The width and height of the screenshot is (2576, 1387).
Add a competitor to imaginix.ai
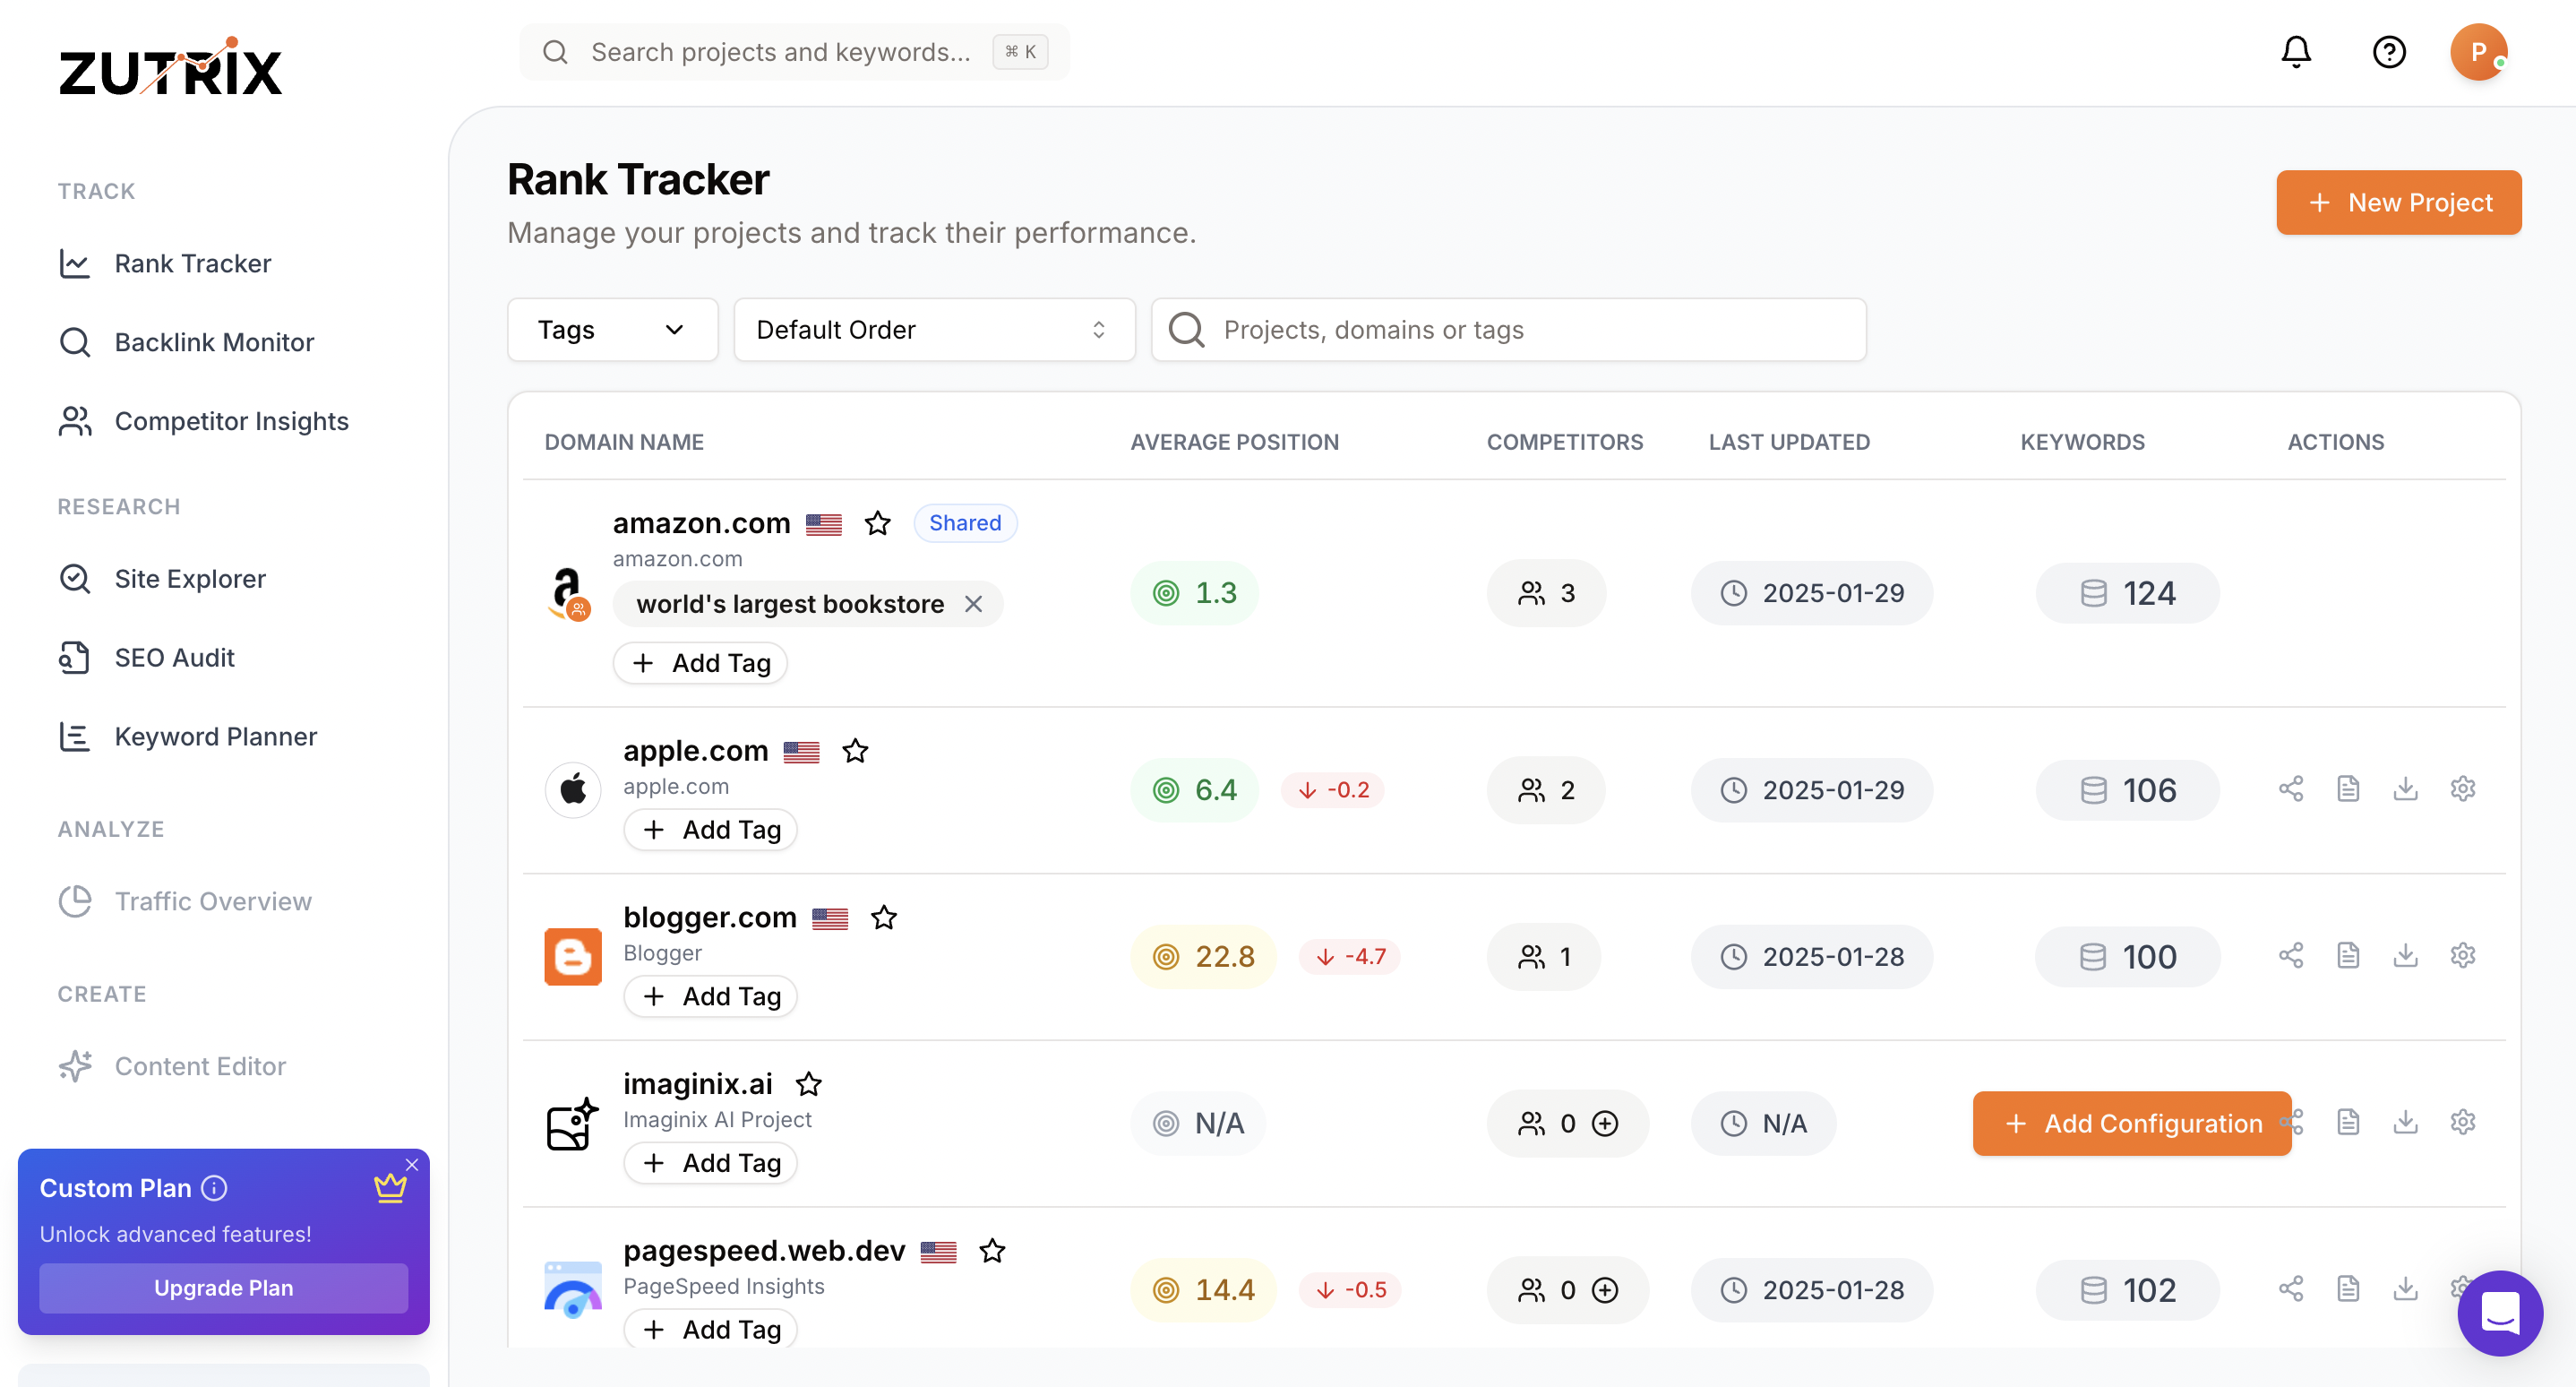pos(1605,1123)
